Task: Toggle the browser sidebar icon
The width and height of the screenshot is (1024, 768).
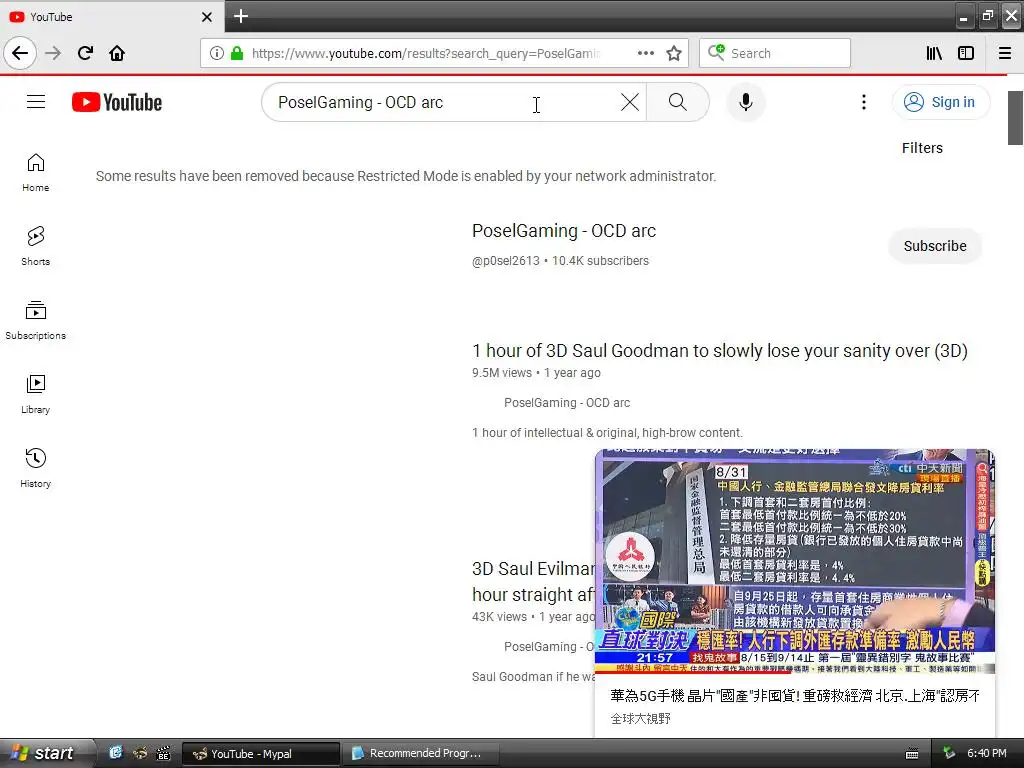Action: coord(966,54)
